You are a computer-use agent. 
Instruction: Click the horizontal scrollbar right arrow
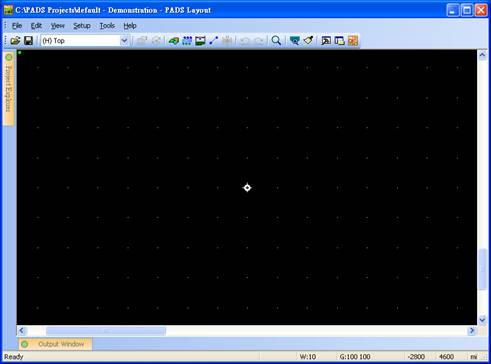[x=472, y=331]
